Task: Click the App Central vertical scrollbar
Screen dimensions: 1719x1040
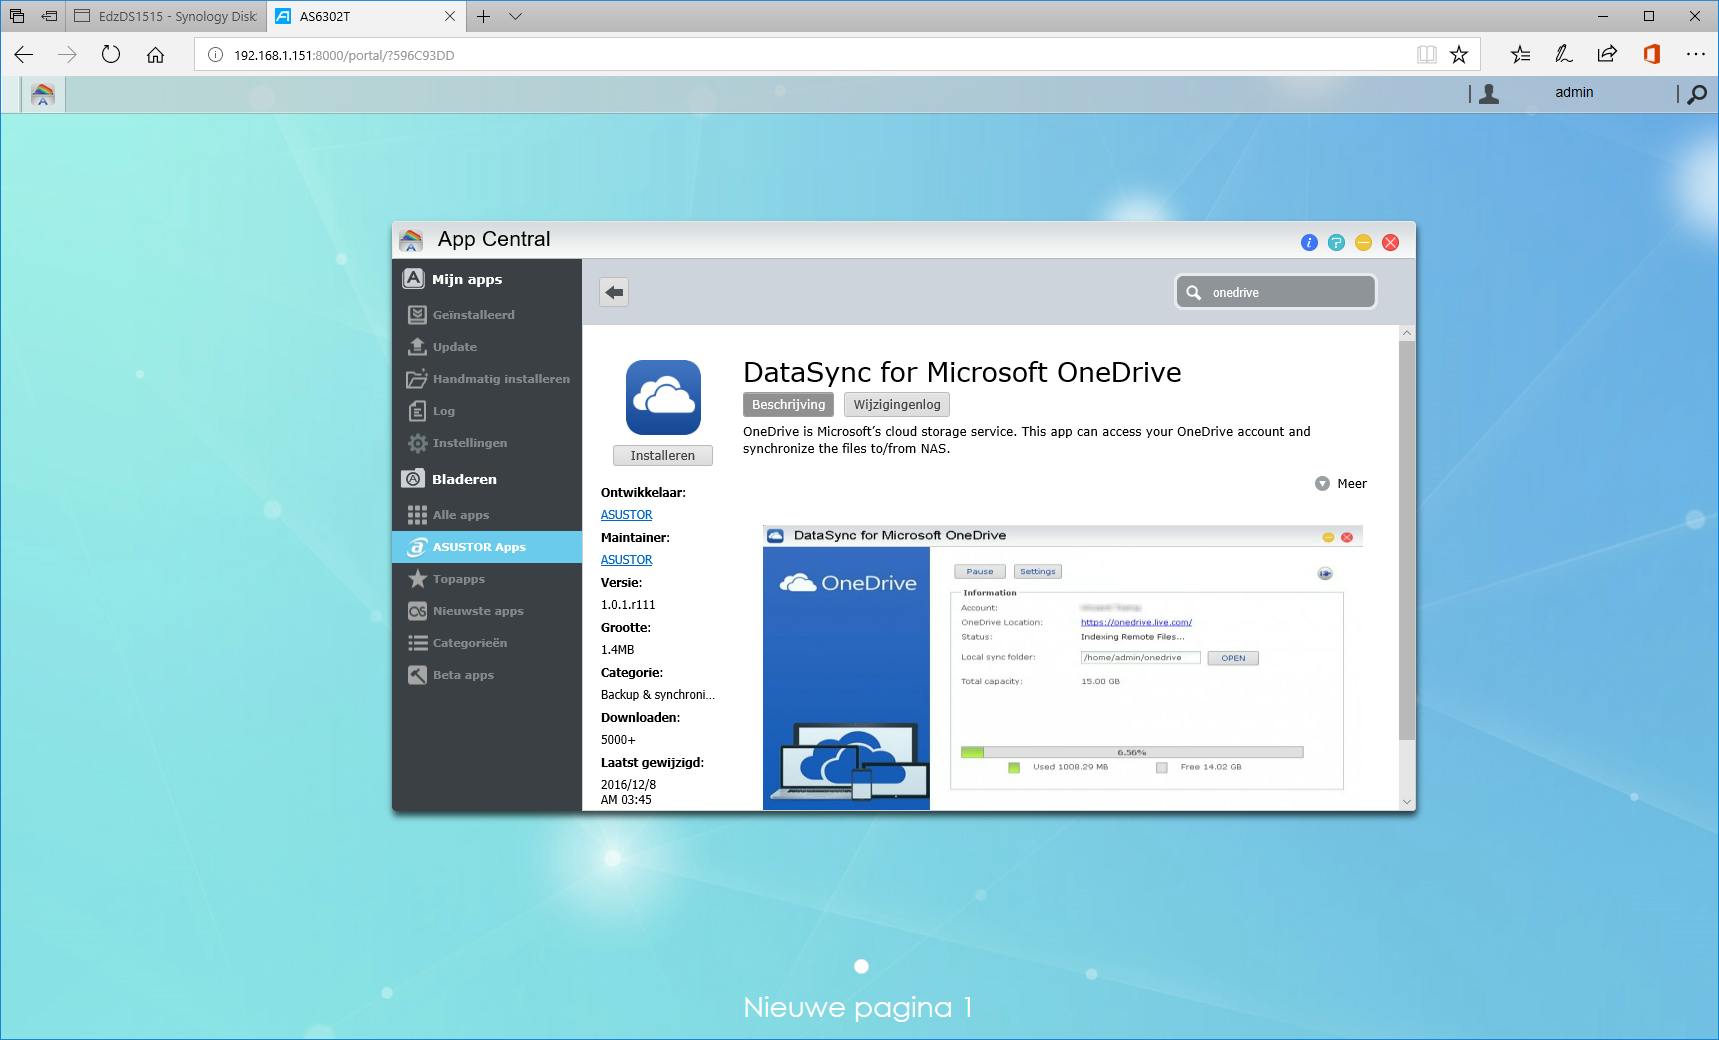Action: pyautogui.click(x=1407, y=540)
